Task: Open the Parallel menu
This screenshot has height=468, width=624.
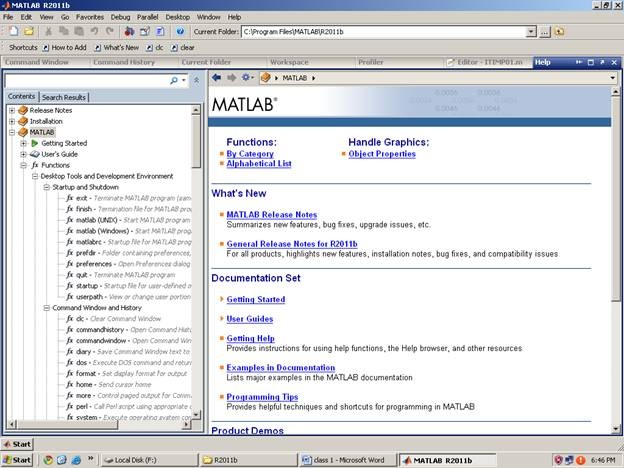Action: [x=147, y=17]
